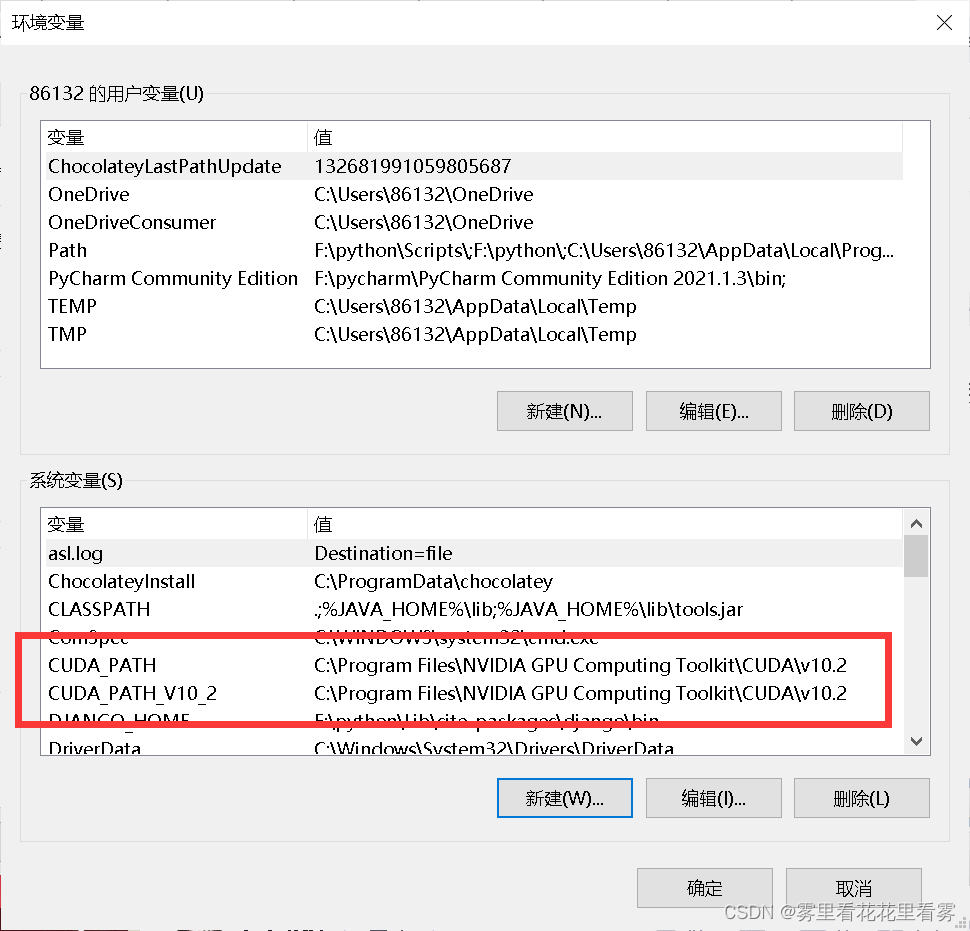
Task: Select the user Path variable
Action: pyautogui.click(x=474, y=250)
